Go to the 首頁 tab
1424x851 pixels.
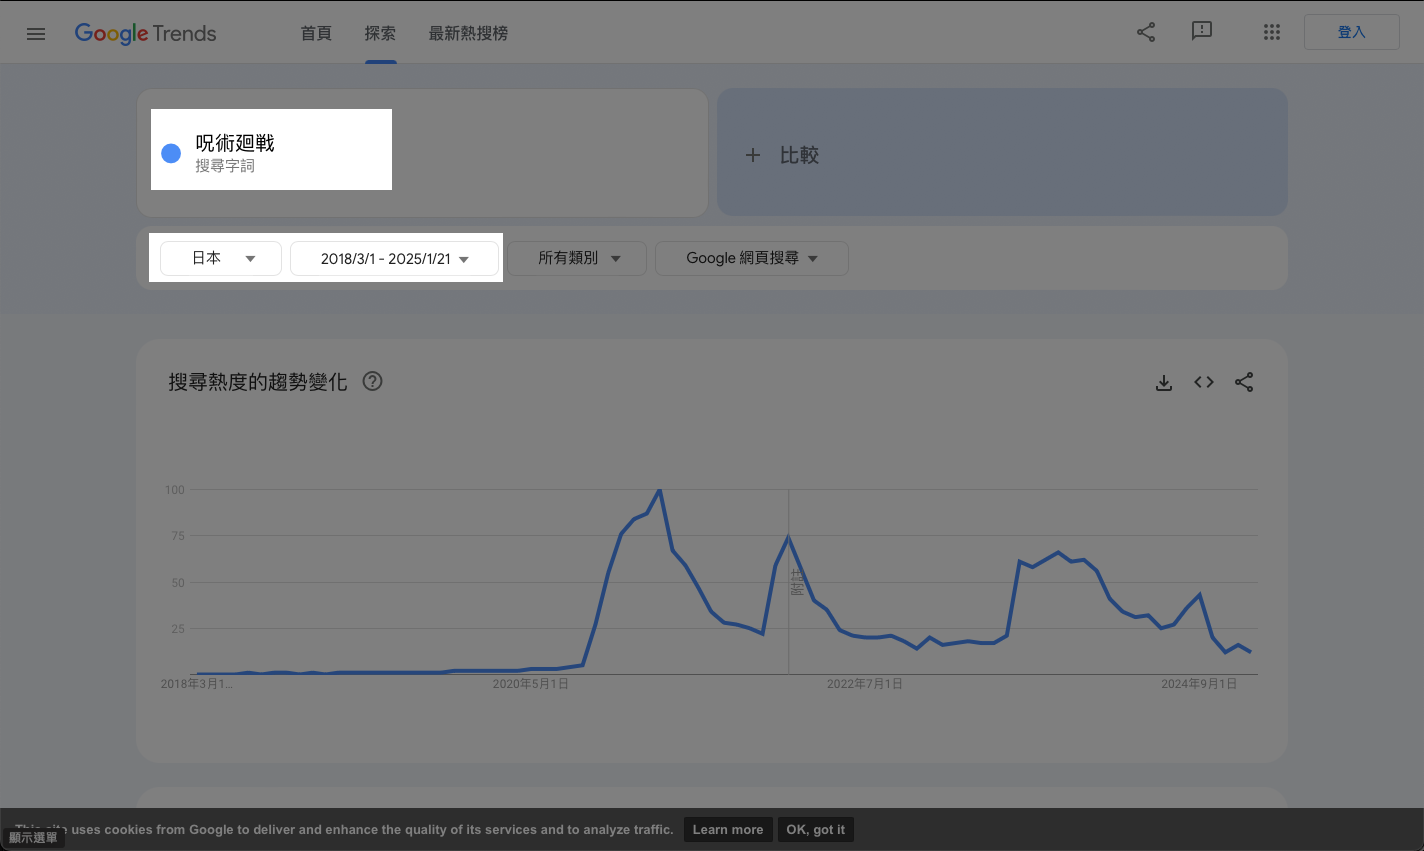(316, 33)
